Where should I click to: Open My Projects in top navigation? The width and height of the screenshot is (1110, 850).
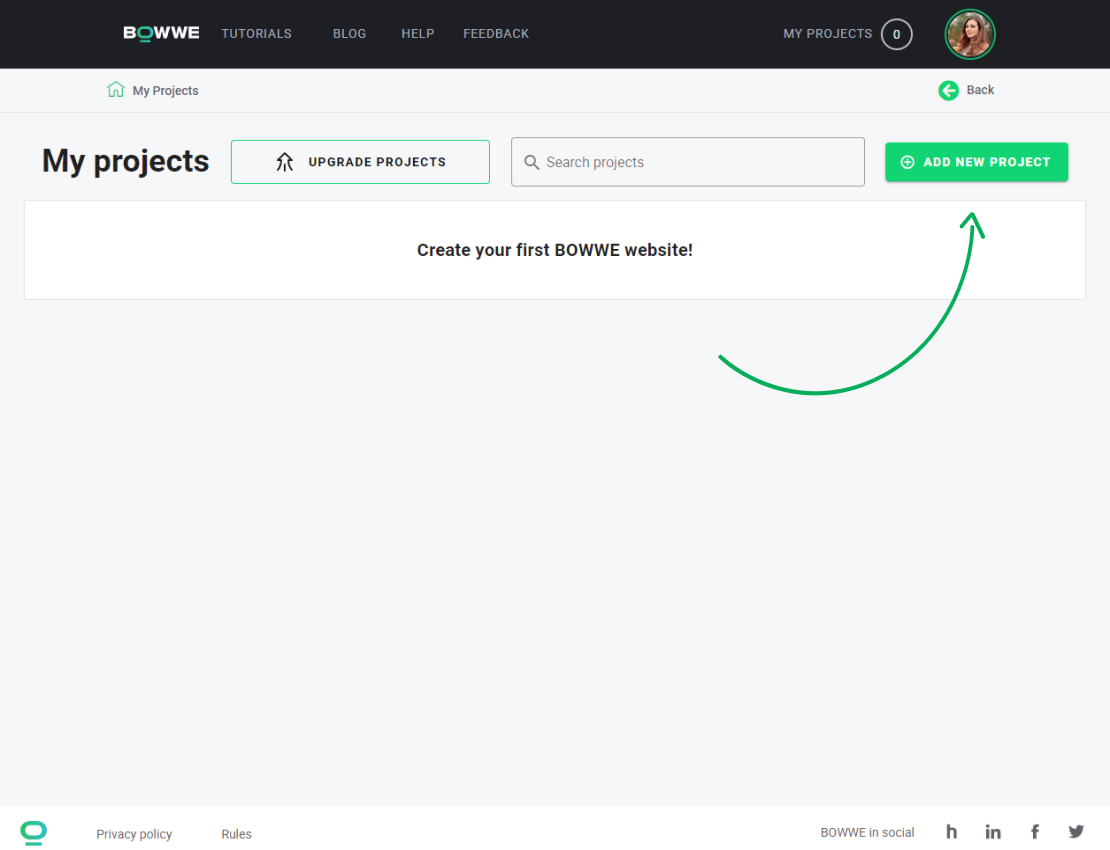point(828,33)
